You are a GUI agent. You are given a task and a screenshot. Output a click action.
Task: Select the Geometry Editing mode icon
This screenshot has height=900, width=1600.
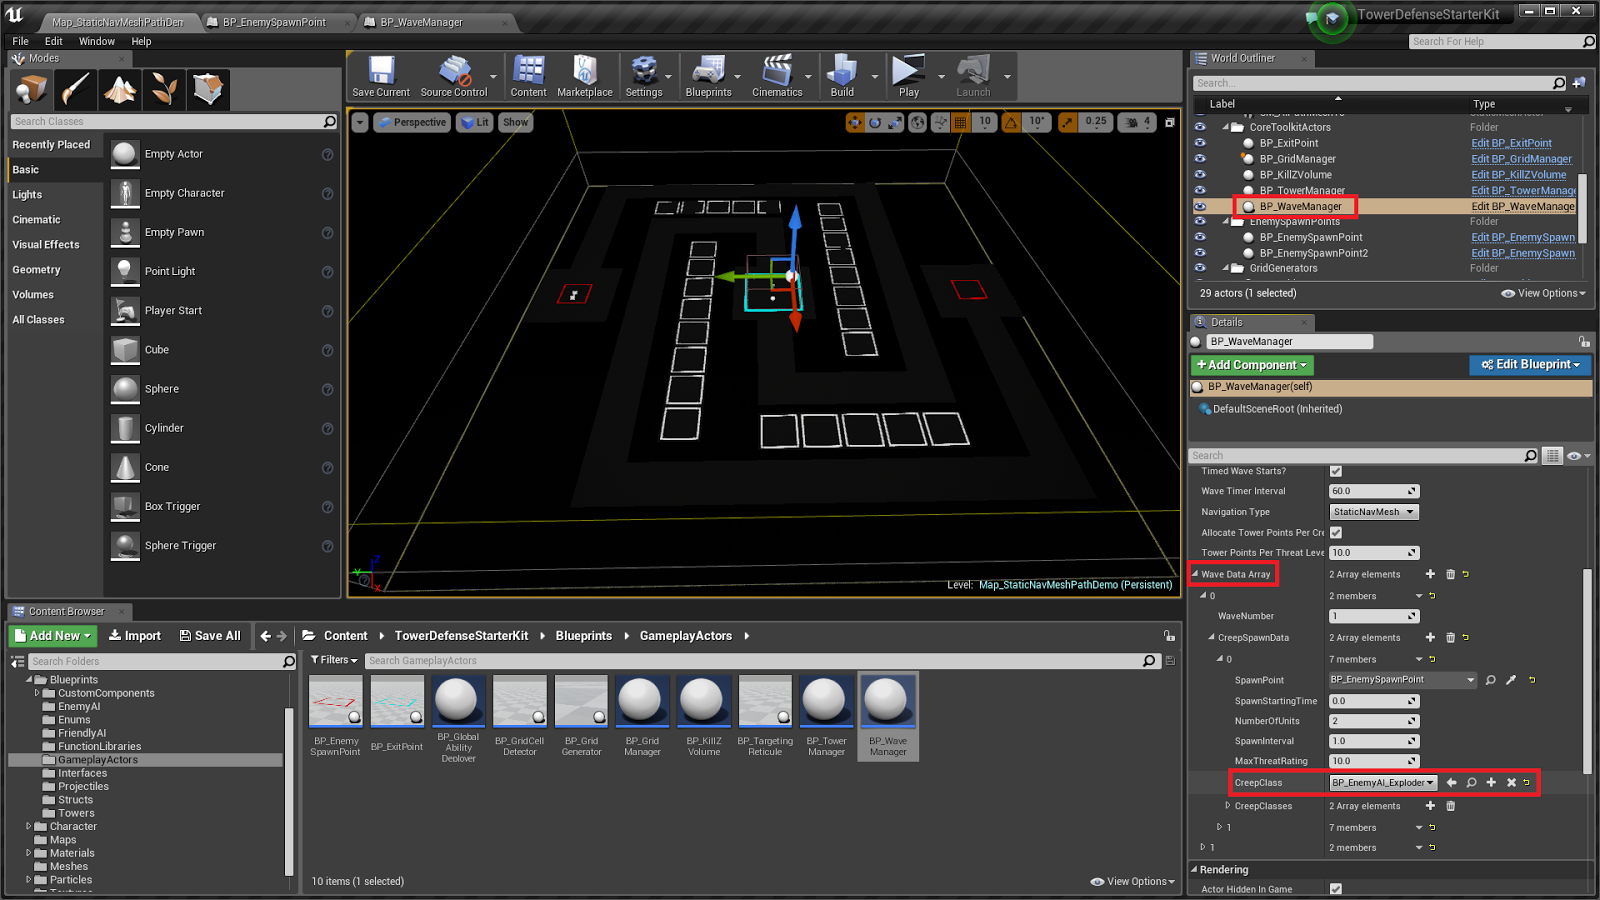coord(208,90)
